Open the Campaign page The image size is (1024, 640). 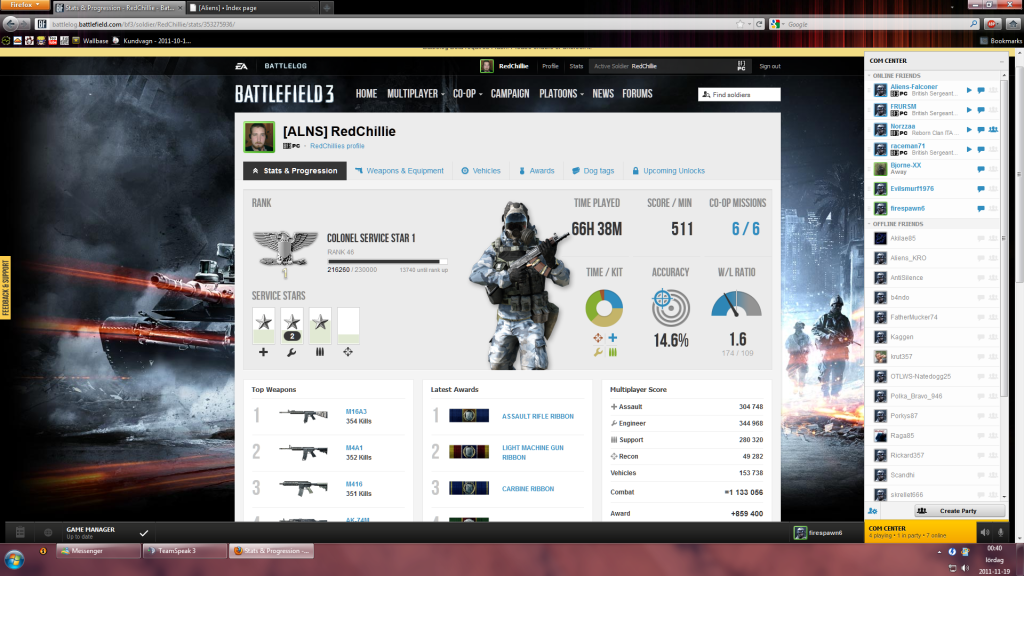[510, 94]
